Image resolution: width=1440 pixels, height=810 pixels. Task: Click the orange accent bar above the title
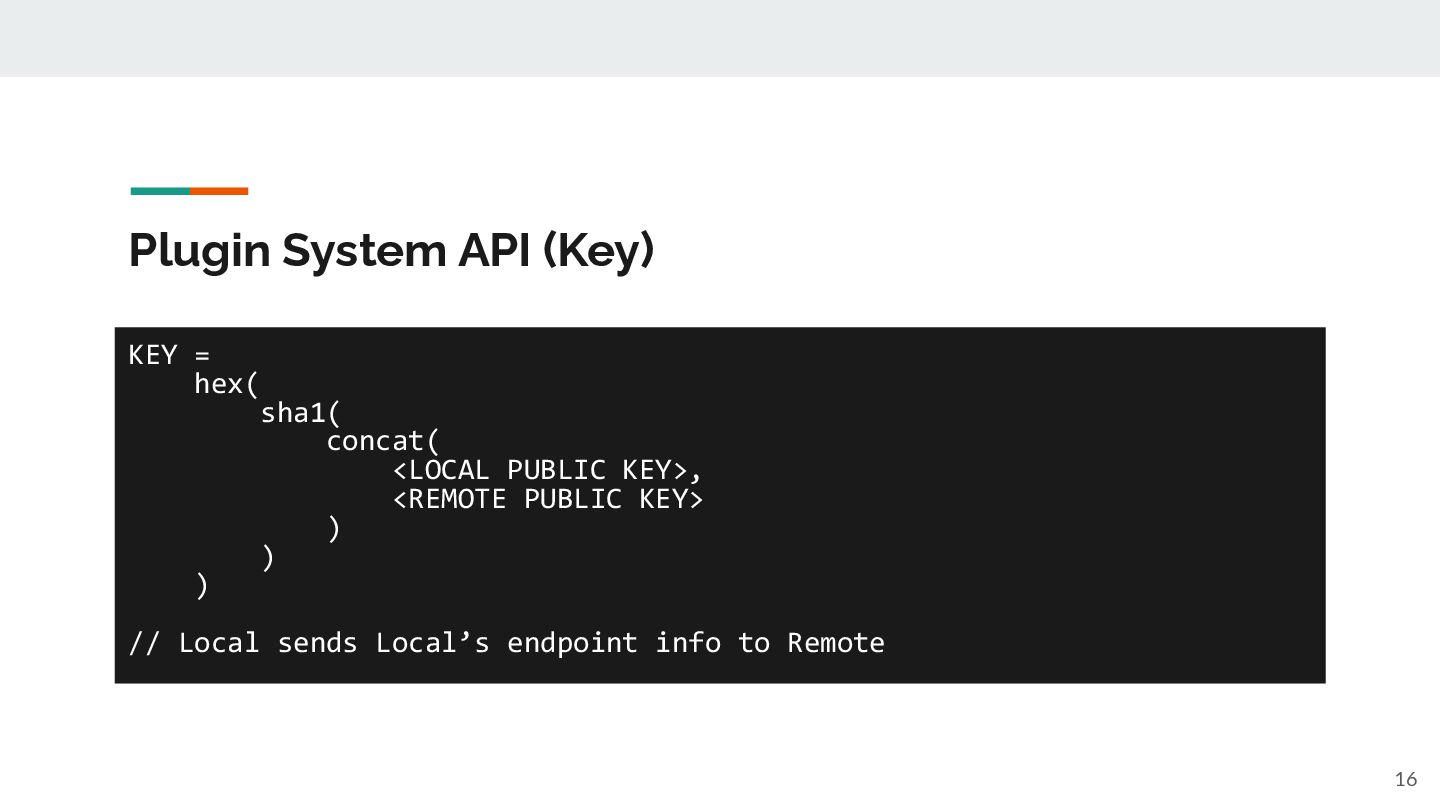[x=219, y=191]
